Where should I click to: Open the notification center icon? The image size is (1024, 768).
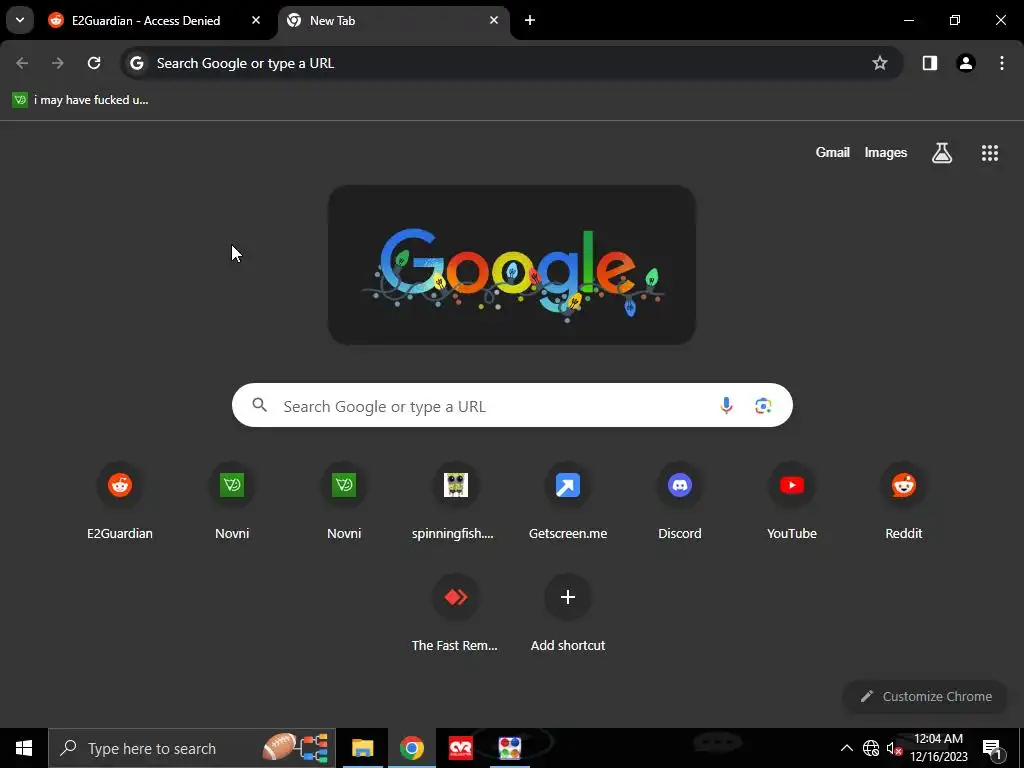(x=992, y=748)
